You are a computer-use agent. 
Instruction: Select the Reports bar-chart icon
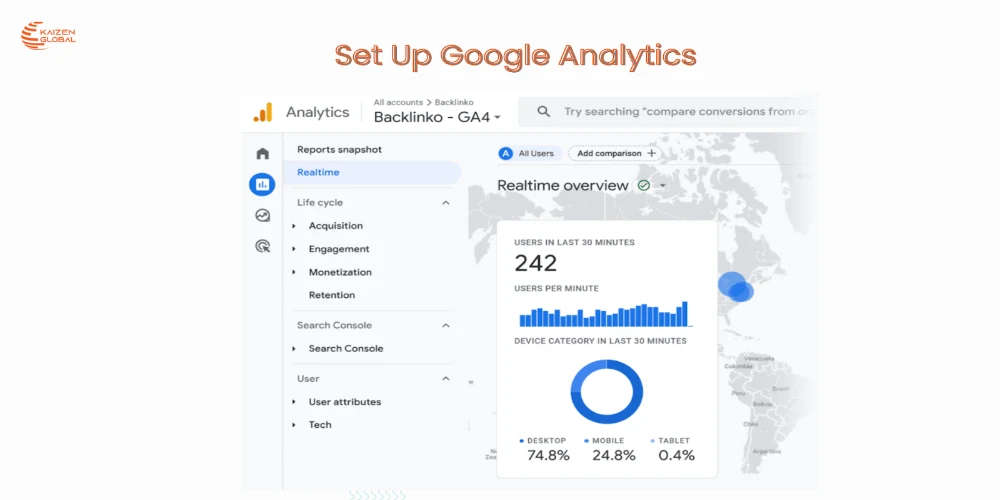coord(262,185)
